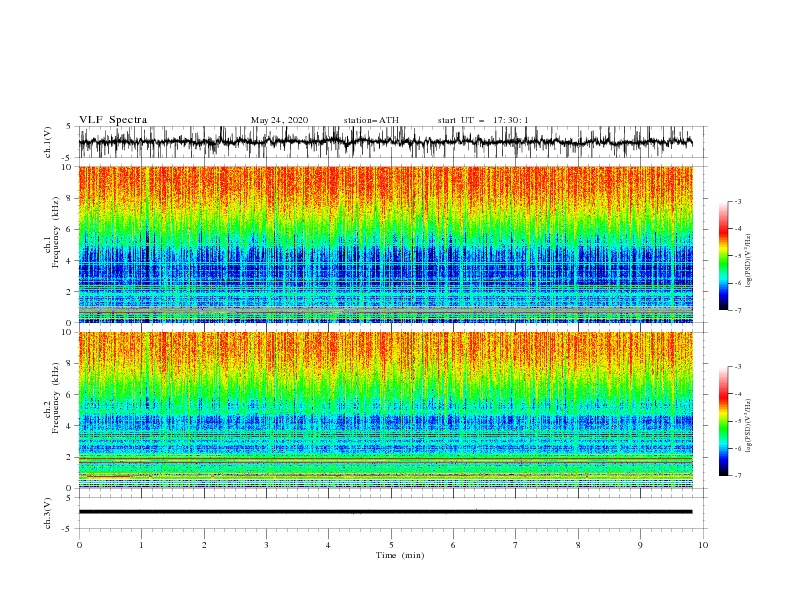This screenshot has width=792, height=612.
Task: Click the "ch.1(V)" axis label
Action: (48, 142)
